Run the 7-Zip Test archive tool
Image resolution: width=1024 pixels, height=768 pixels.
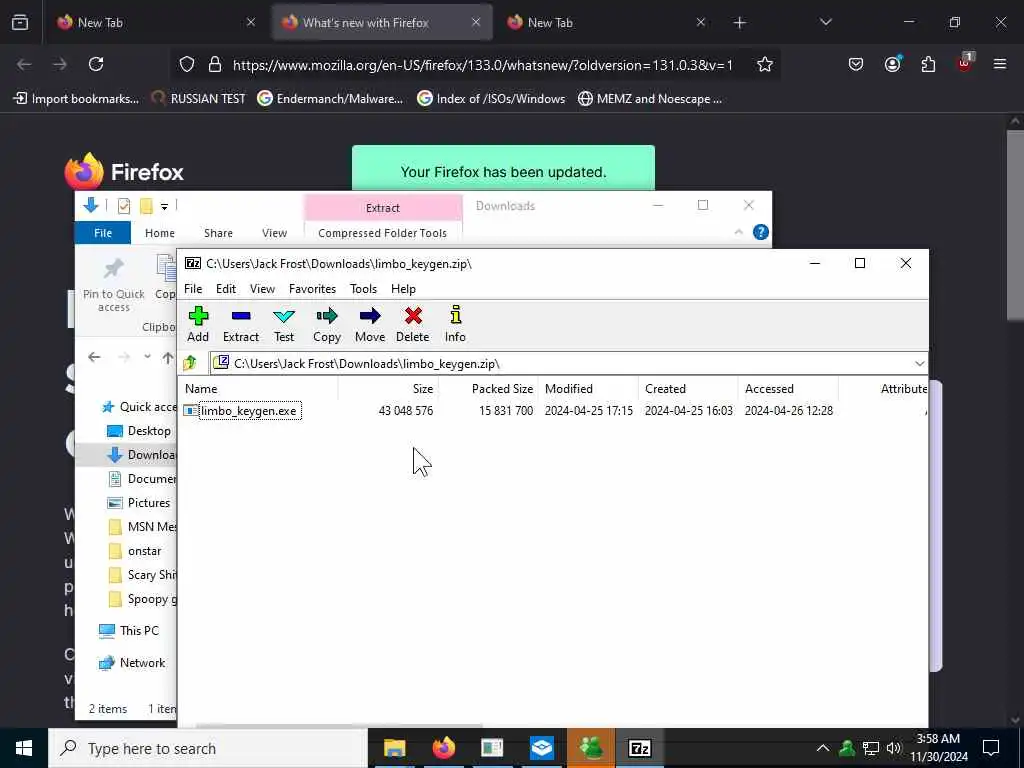[284, 324]
